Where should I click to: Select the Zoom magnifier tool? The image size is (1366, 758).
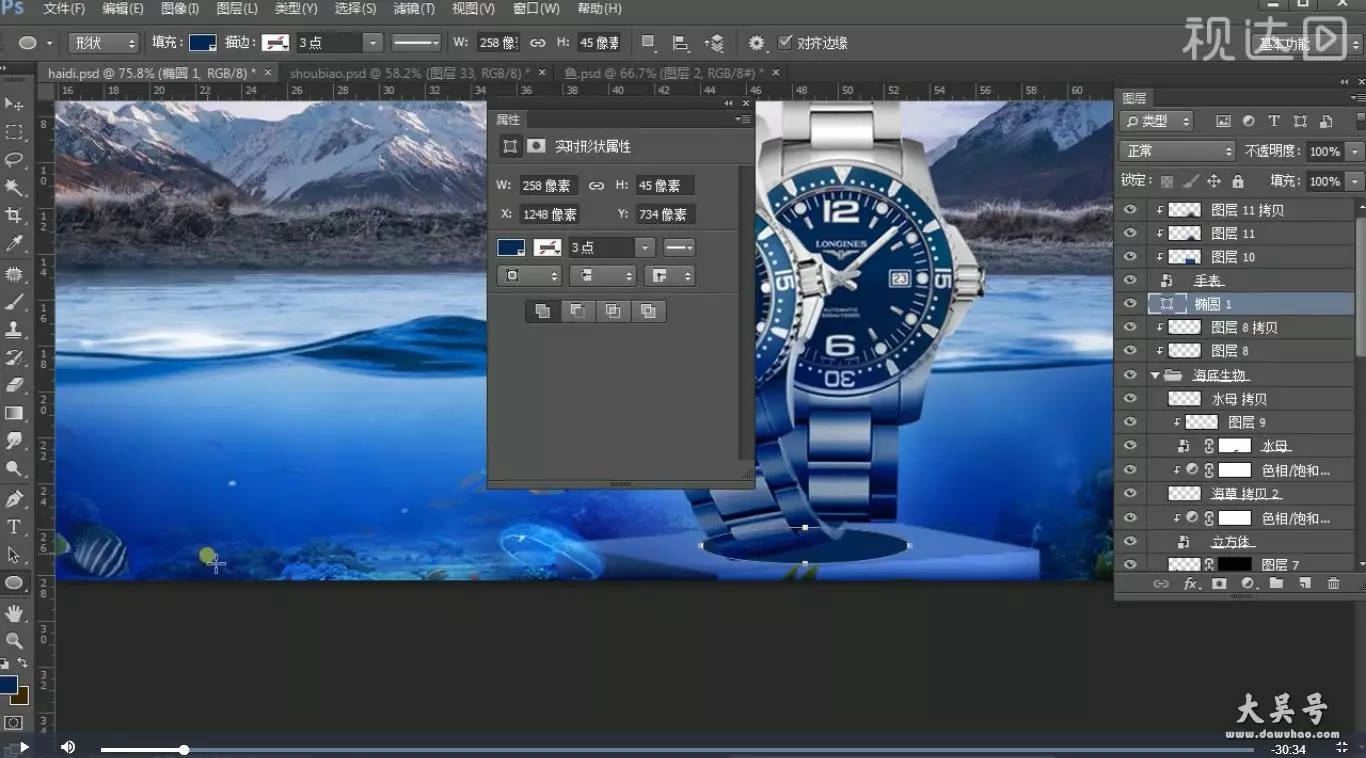14,640
